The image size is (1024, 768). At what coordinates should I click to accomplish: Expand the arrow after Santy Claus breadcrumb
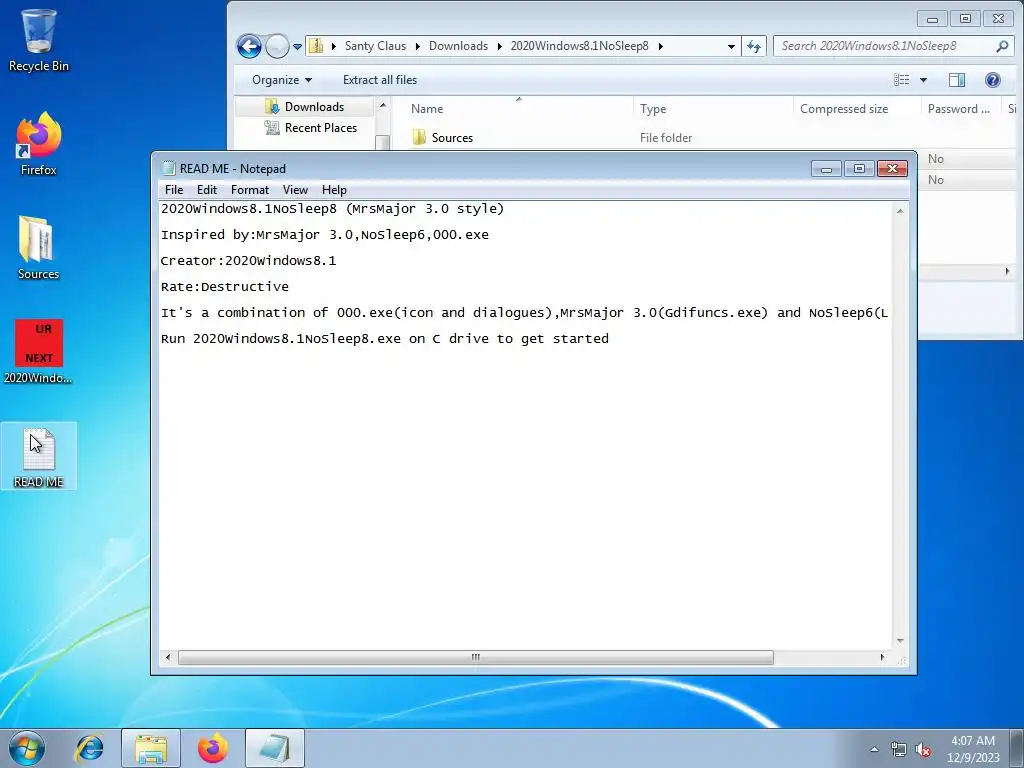click(x=417, y=46)
